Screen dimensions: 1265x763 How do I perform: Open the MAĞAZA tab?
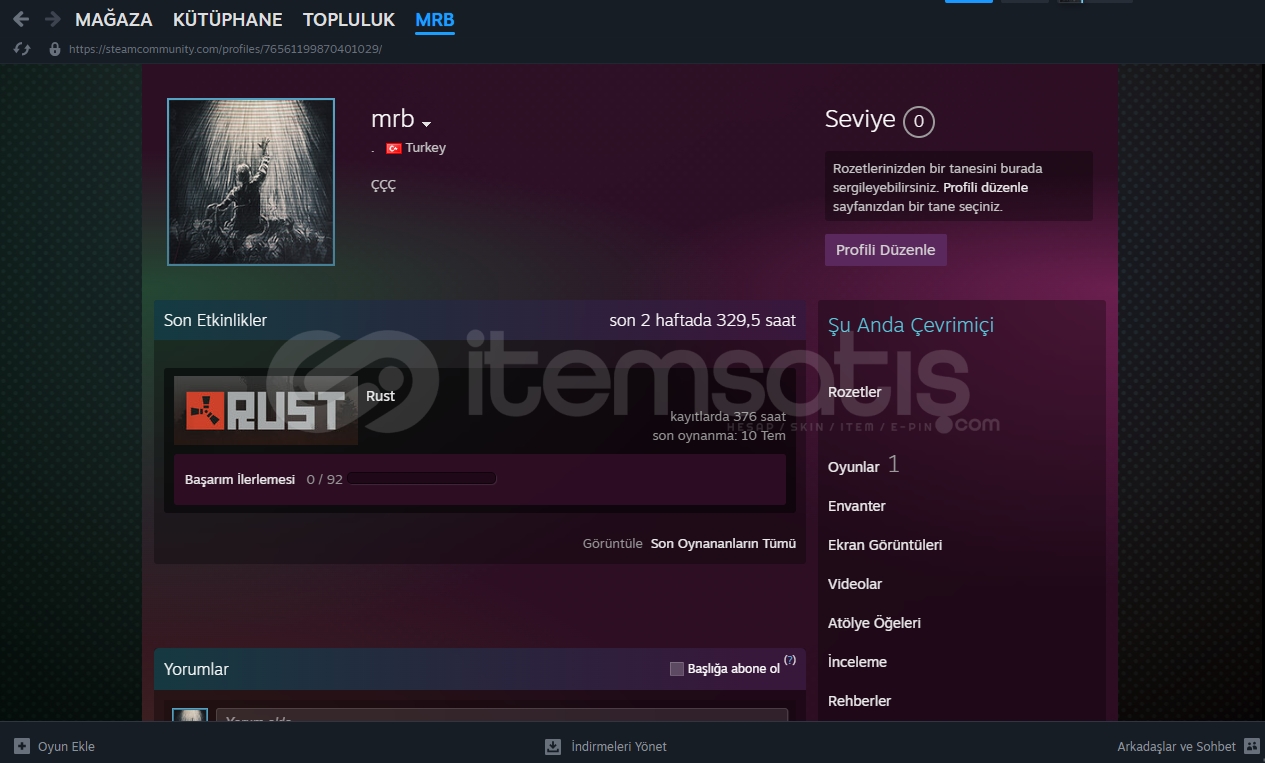coord(114,20)
